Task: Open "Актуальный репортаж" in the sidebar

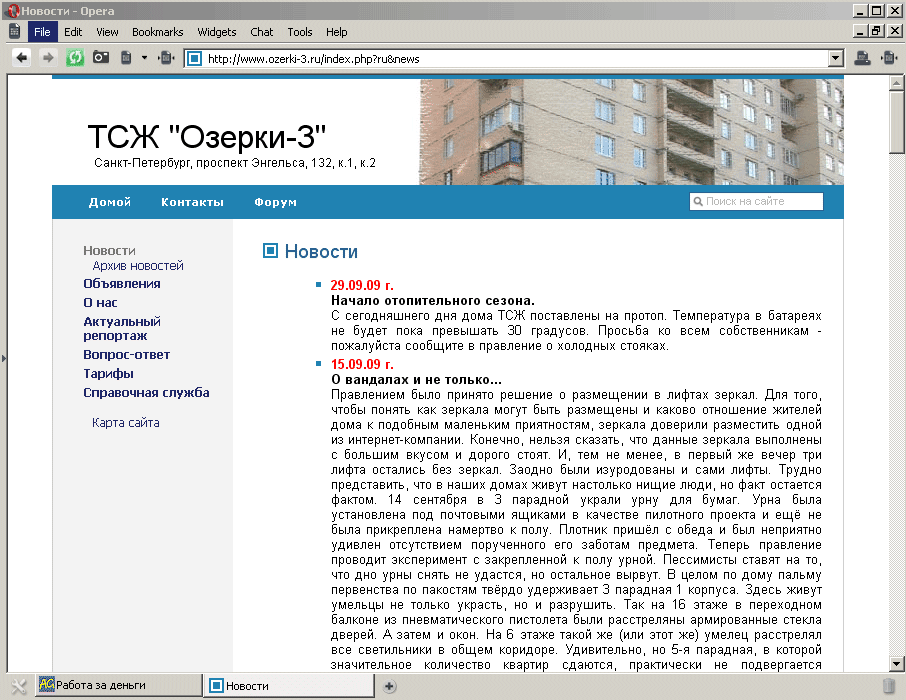Action: tap(122, 328)
